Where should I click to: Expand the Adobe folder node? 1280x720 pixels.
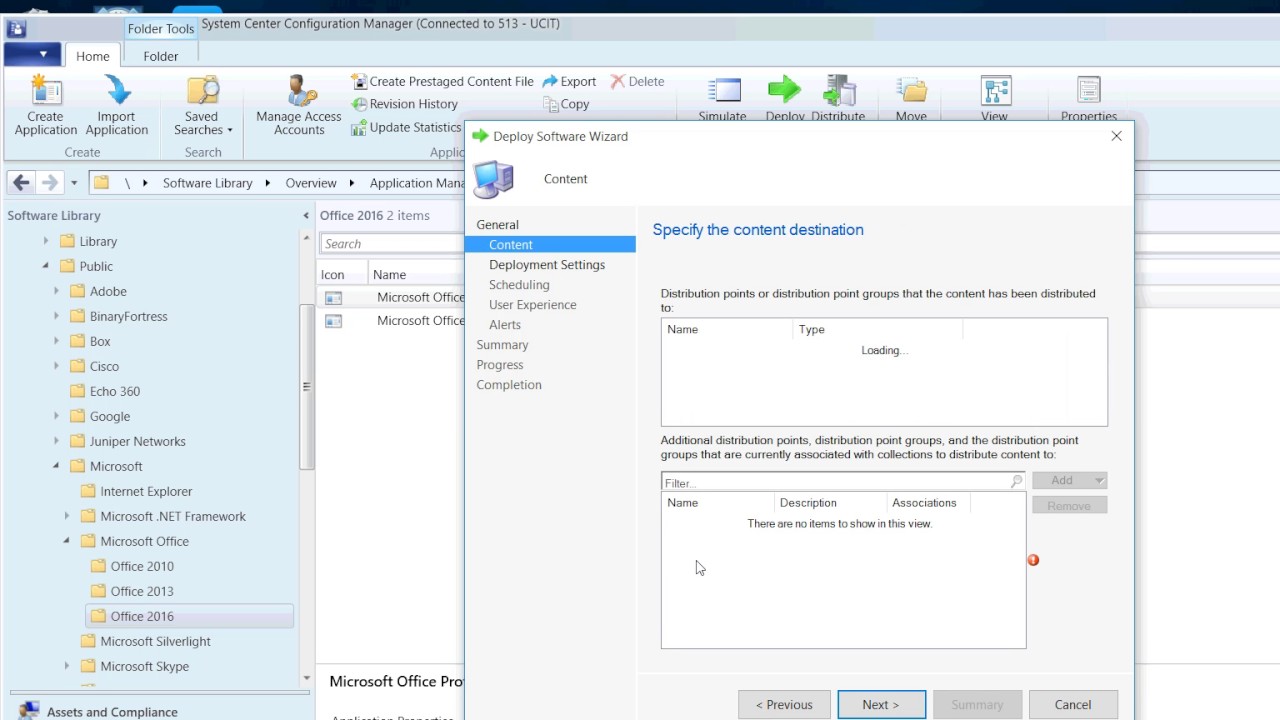[x=56, y=291]
